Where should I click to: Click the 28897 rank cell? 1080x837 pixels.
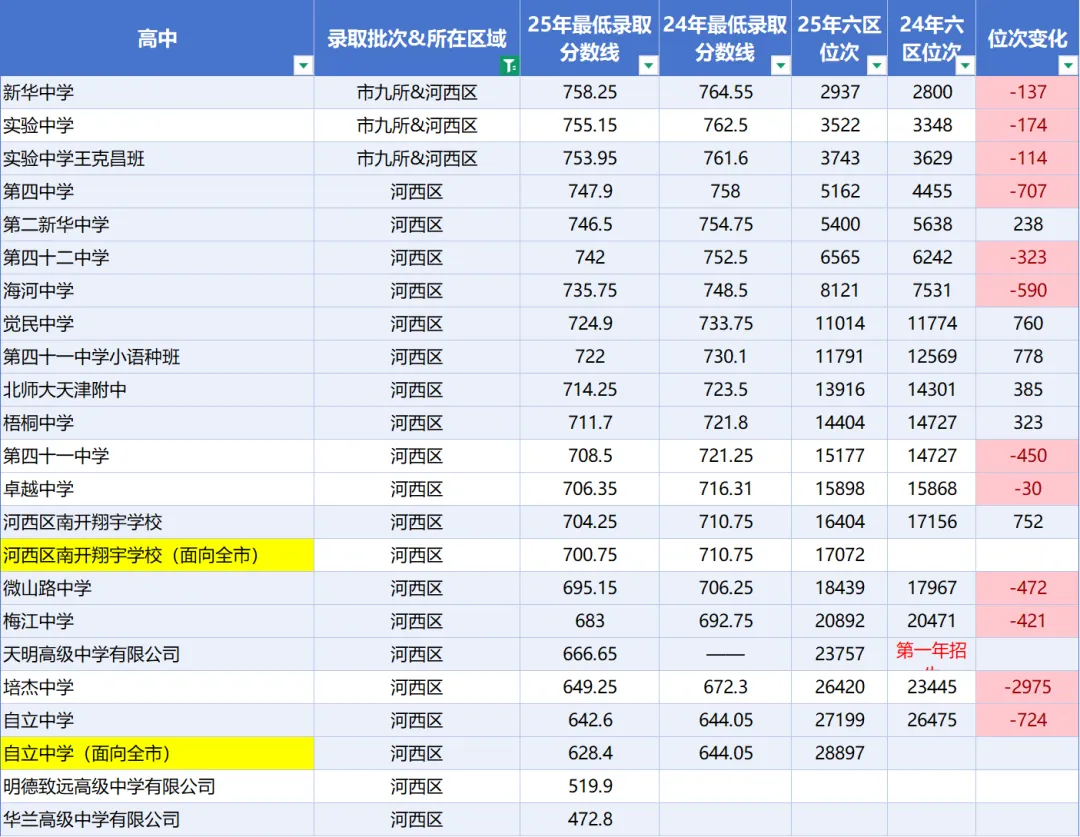tap(840, 754)
